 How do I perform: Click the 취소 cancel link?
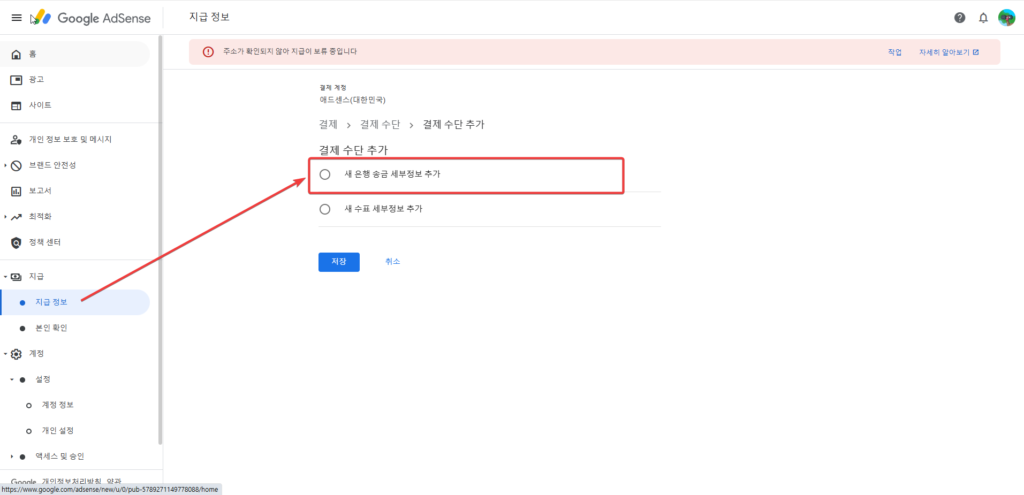click(x=392, y=261)
